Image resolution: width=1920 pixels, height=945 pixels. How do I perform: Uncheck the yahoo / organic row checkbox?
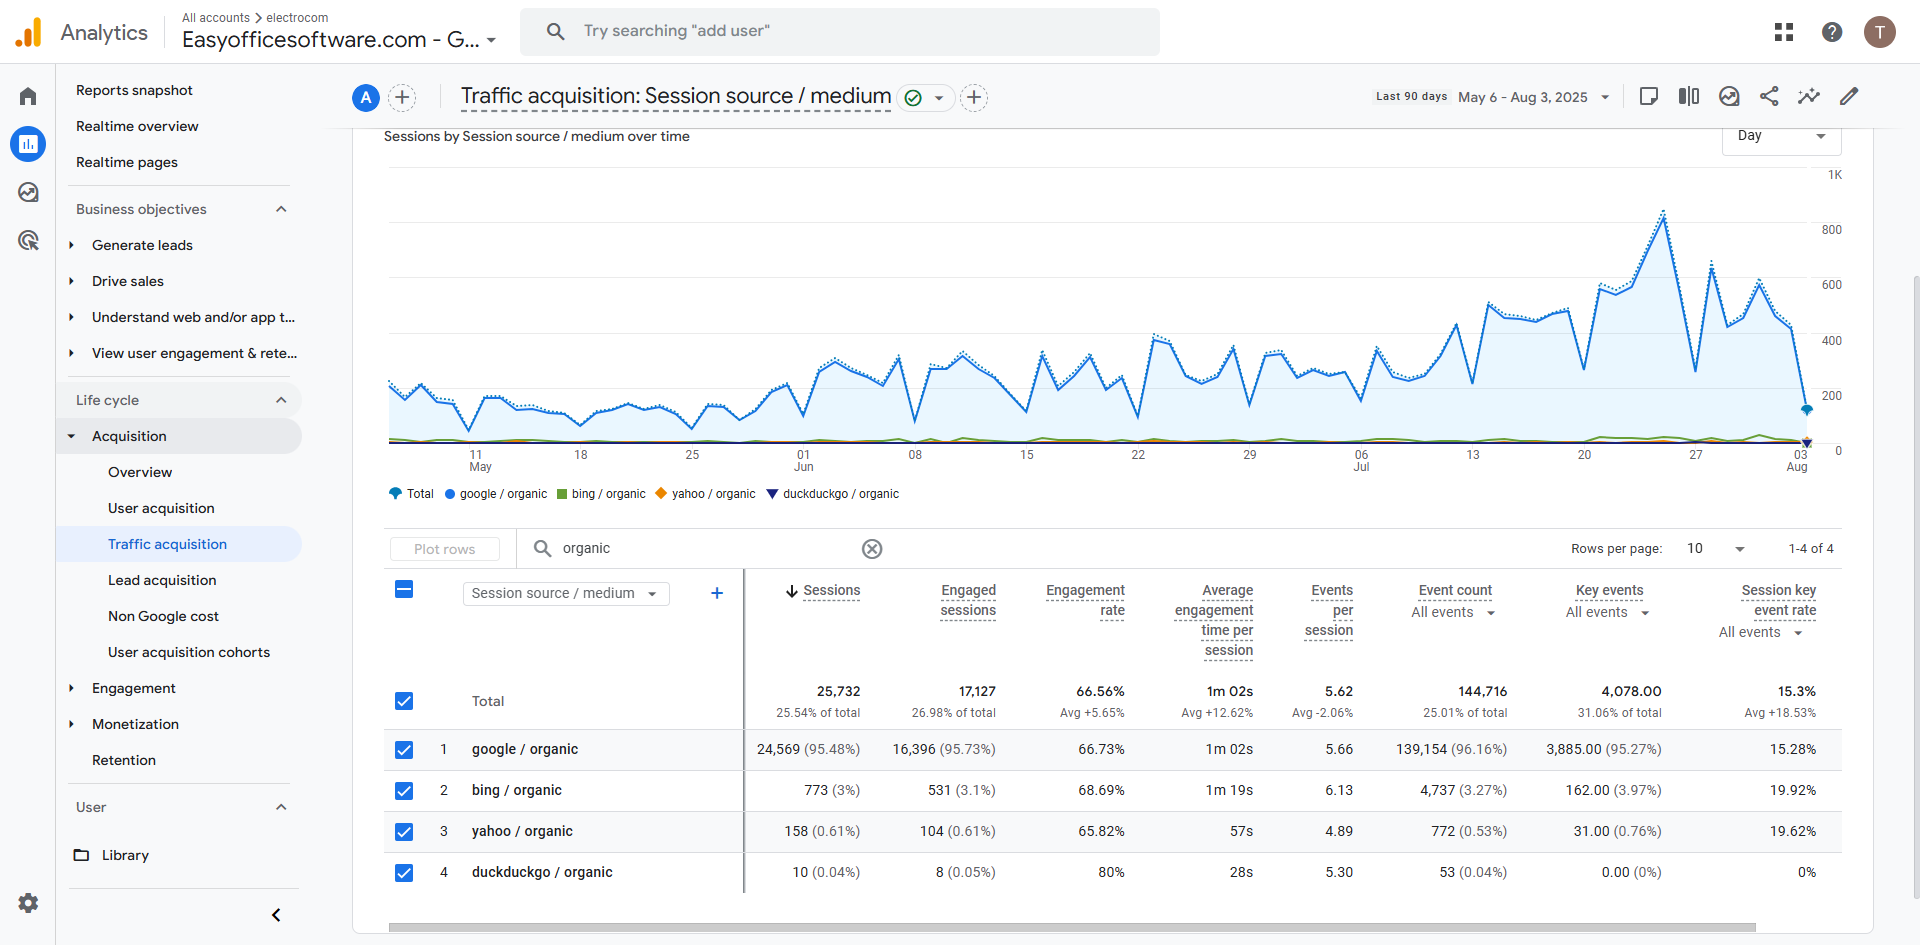click(404, 832)
